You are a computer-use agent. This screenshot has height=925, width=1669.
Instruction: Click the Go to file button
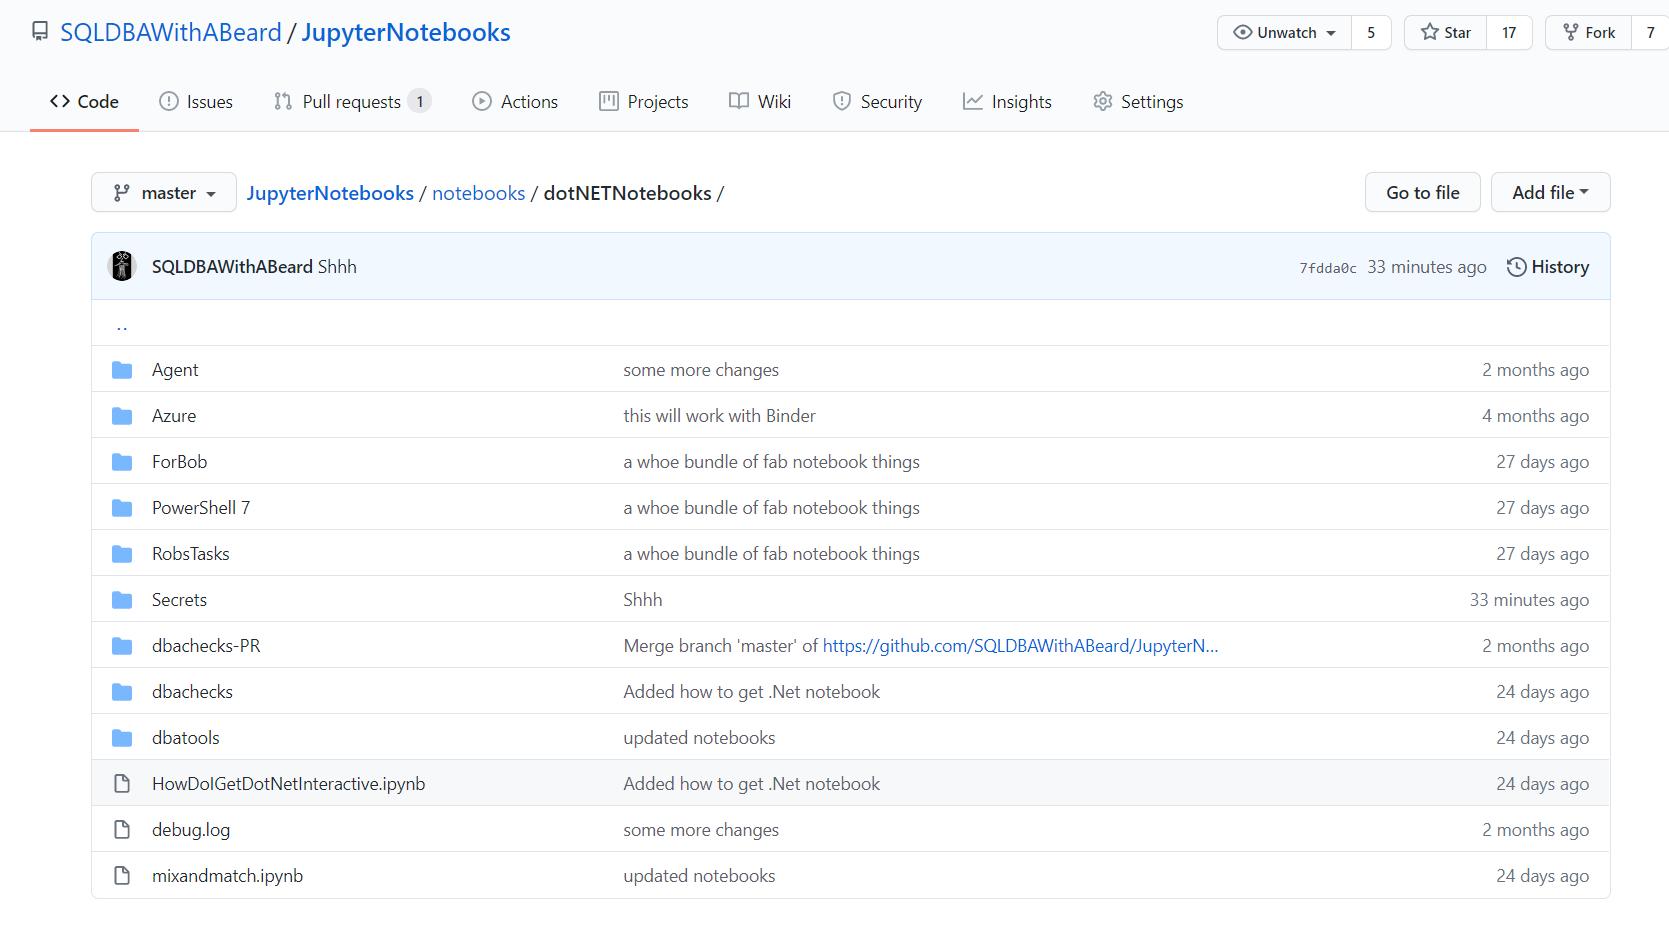(1422, 192)
